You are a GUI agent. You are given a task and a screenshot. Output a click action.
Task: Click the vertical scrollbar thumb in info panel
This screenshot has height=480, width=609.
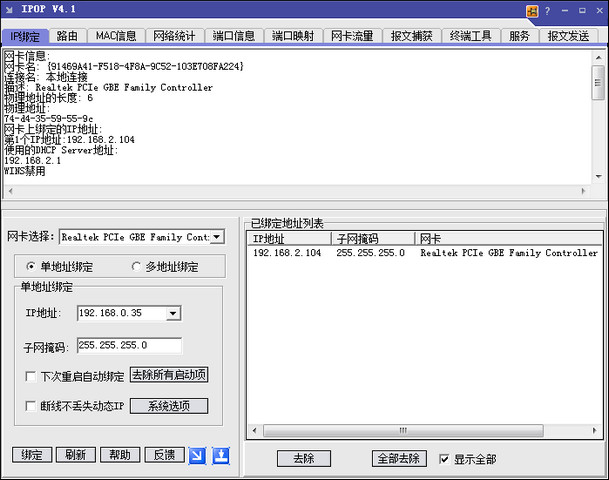click(x=598, y=82)
